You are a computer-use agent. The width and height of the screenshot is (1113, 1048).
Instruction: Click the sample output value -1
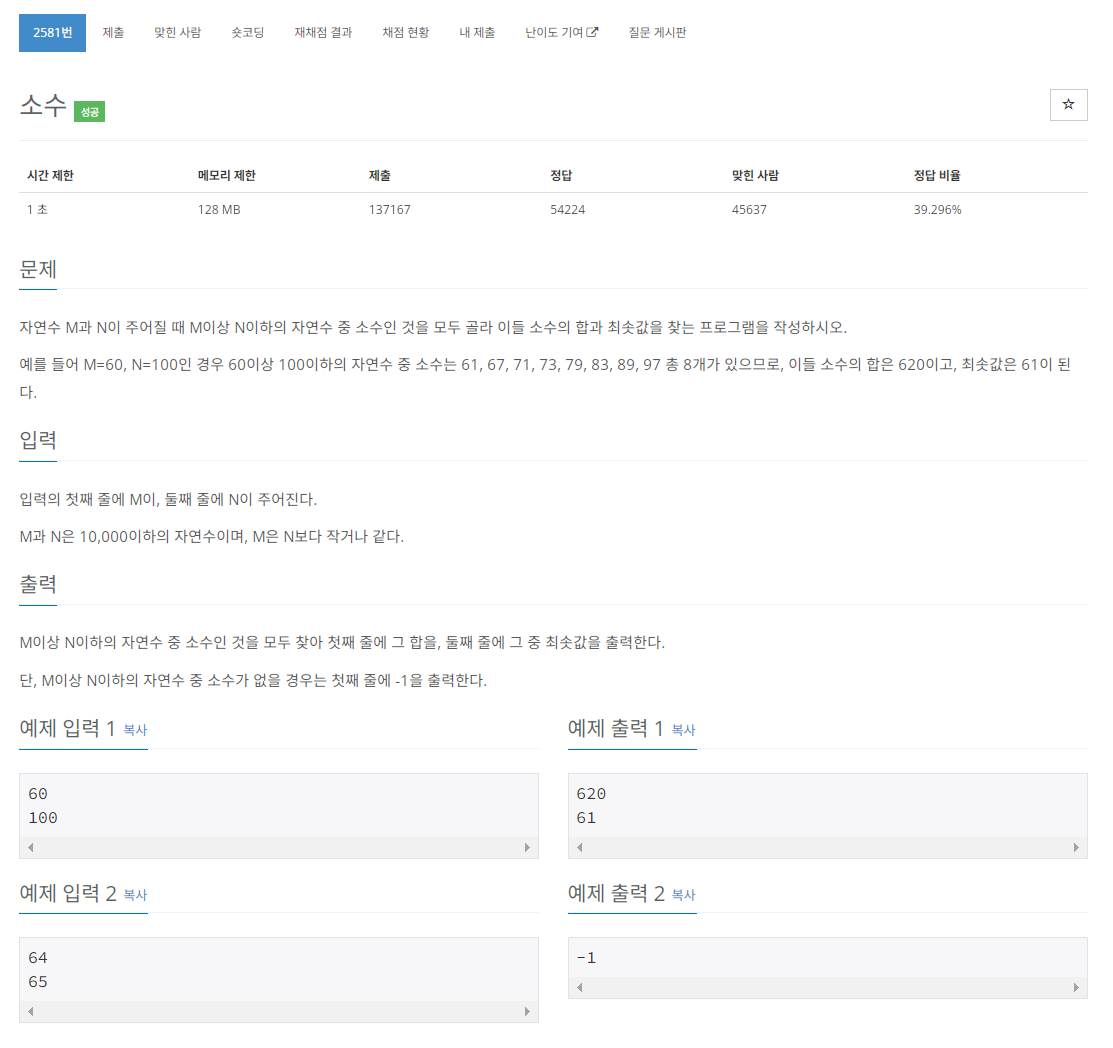pos(586,958)
